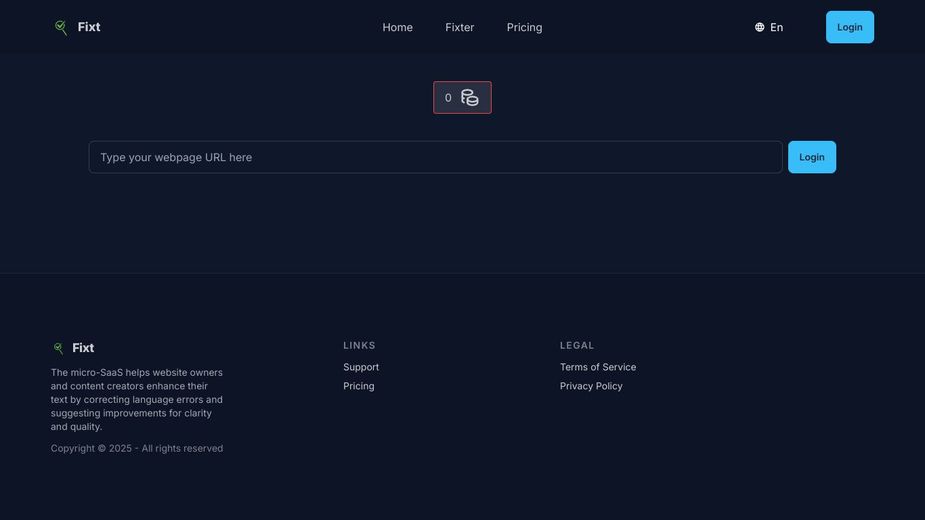The height and width of the screenshot is (520, 925).
Task: Focus the webpage URL input field
Action: click(x=435, y=157)
